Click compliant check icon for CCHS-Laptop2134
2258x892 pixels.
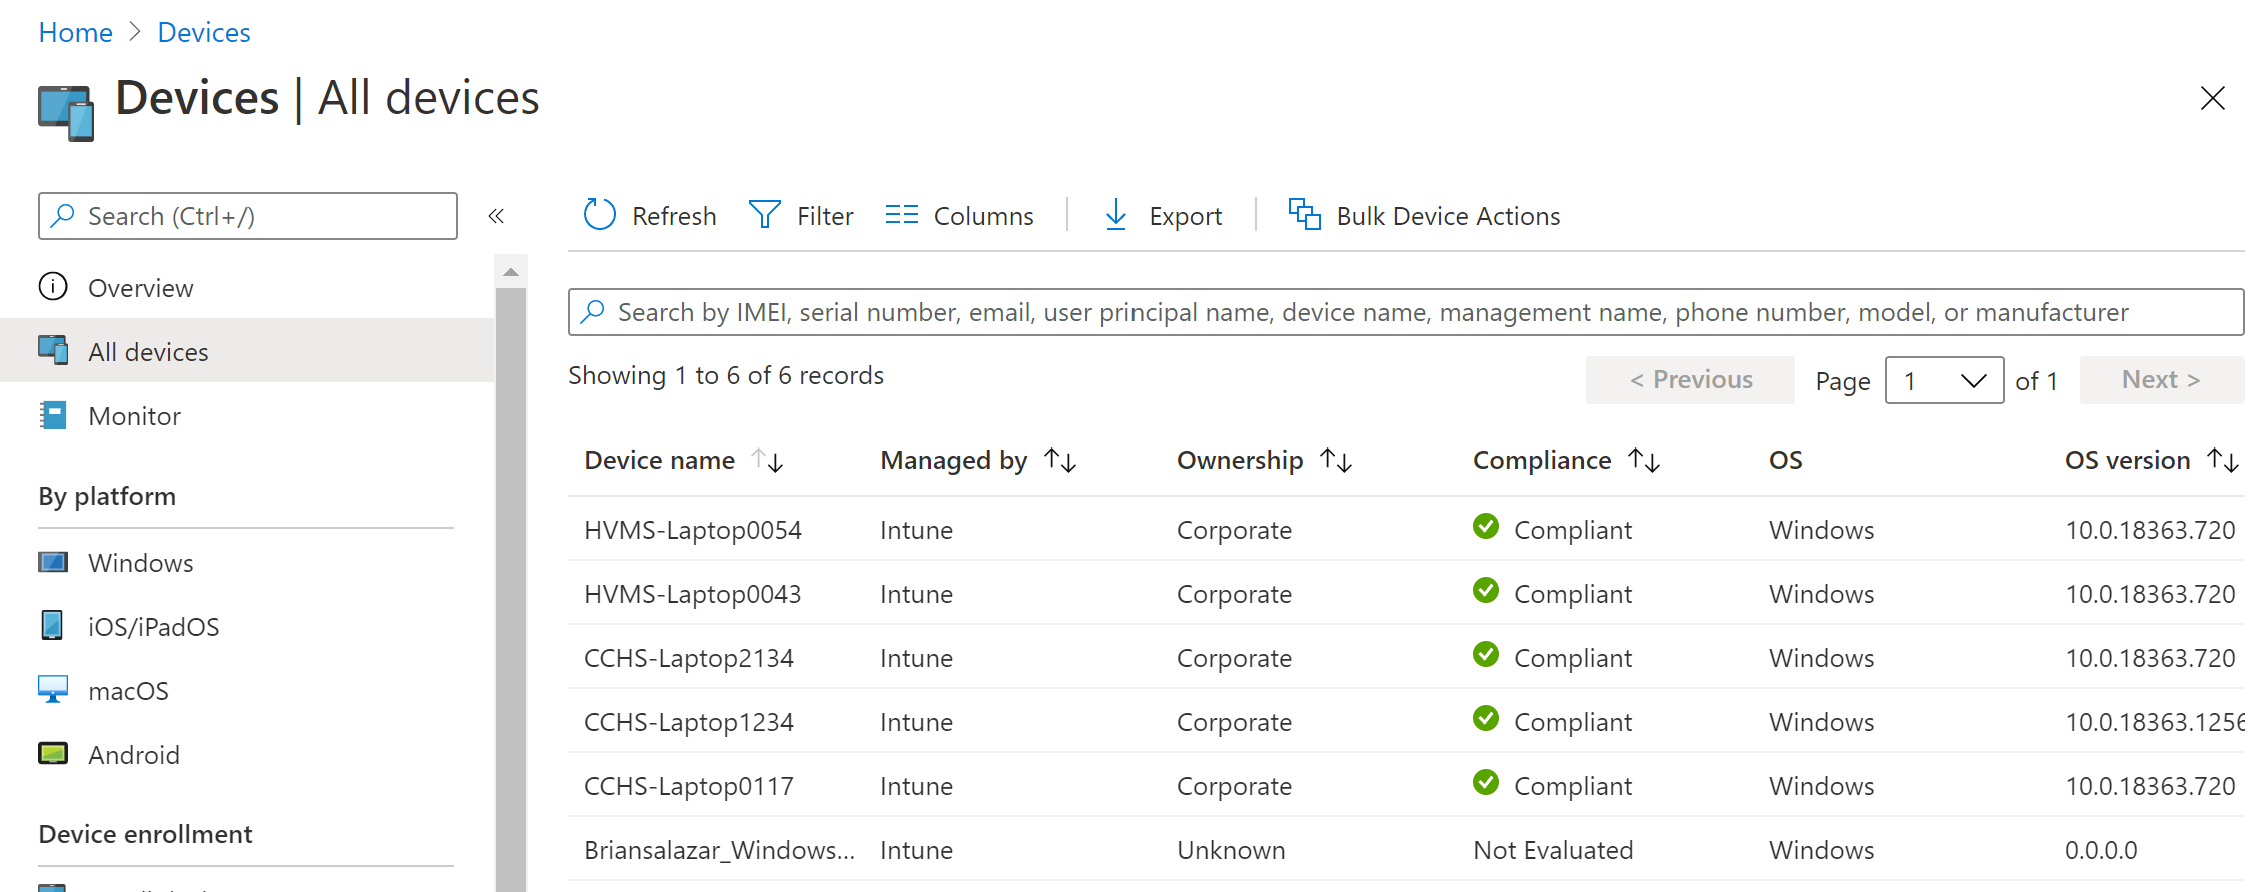1486,654
